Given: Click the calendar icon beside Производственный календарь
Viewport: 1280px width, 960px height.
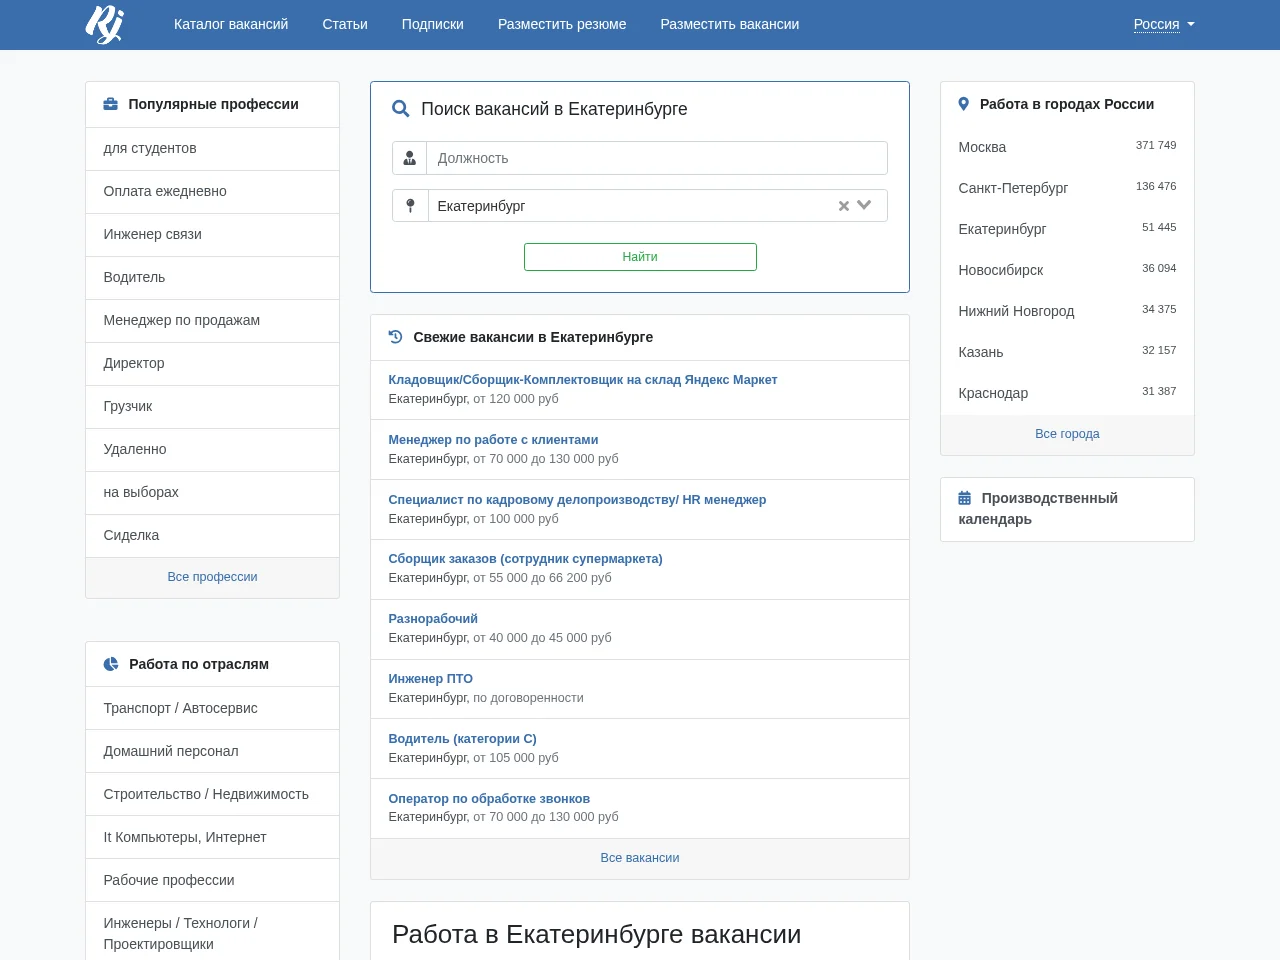Looking at the screenshot, I should point(965,498).
